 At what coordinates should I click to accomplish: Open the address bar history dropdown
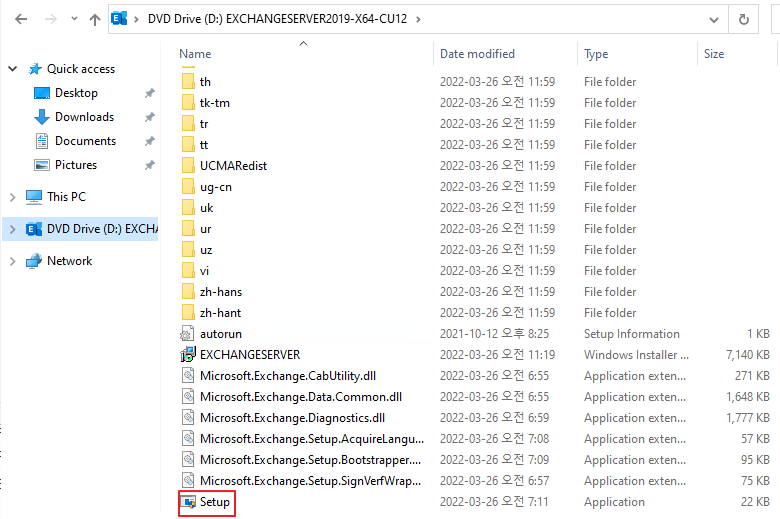(714, 19)
